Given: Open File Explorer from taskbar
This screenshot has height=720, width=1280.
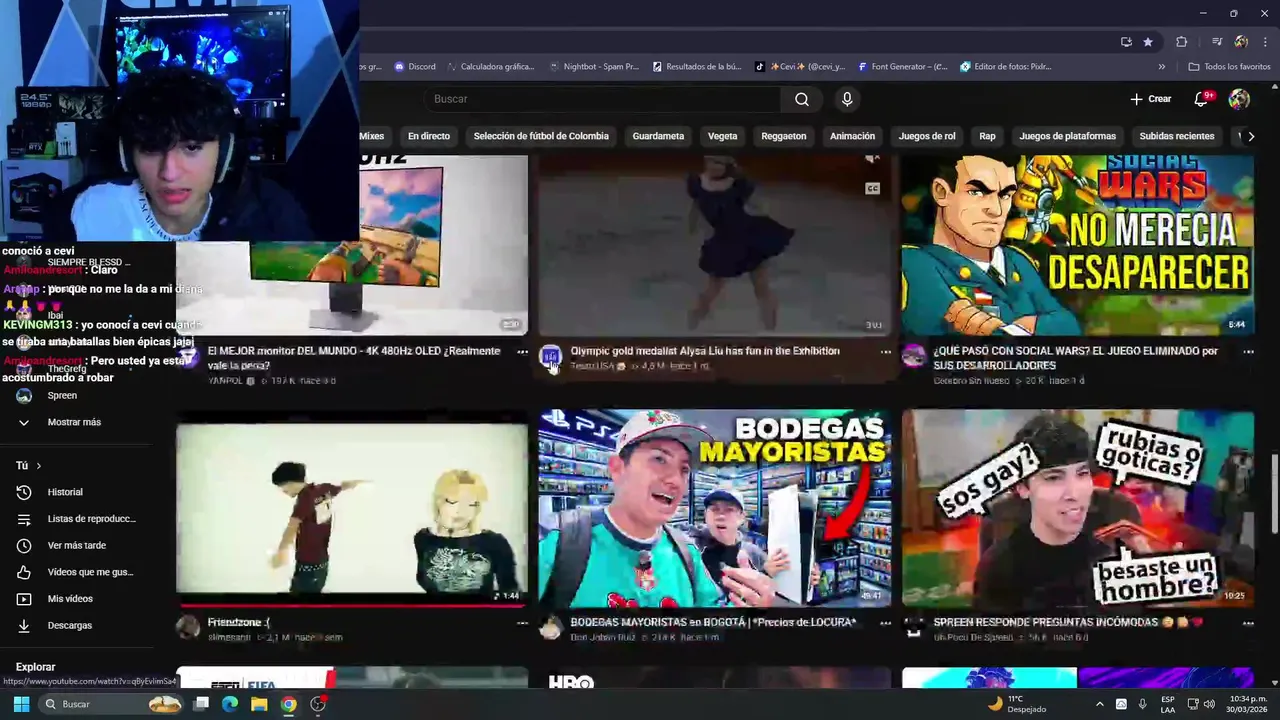Looking at the screenshot, I should [259, 704].
